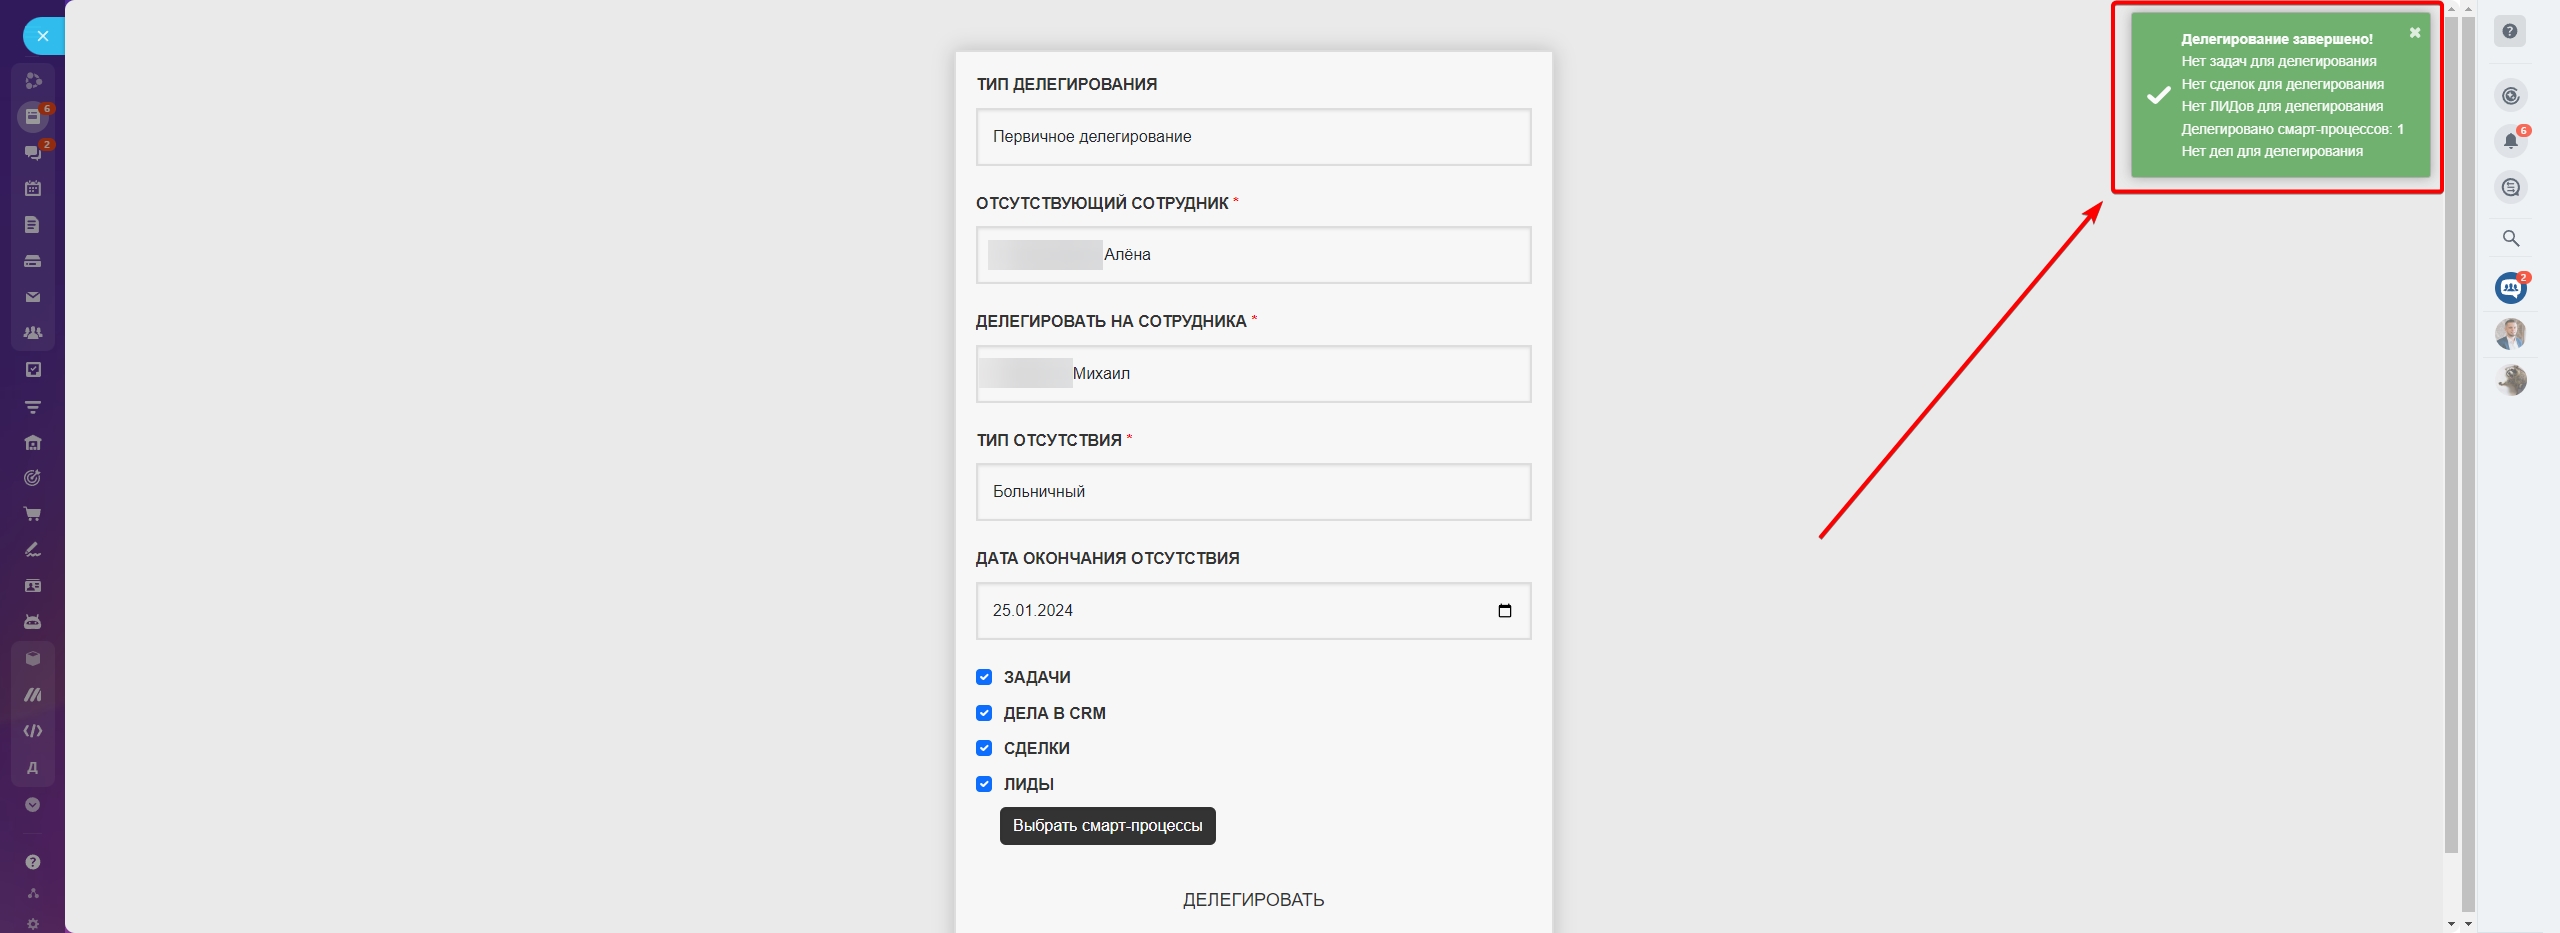Expand more items chevron in left sidebar
Screen dimensions: 2560x933
(33, 805)
